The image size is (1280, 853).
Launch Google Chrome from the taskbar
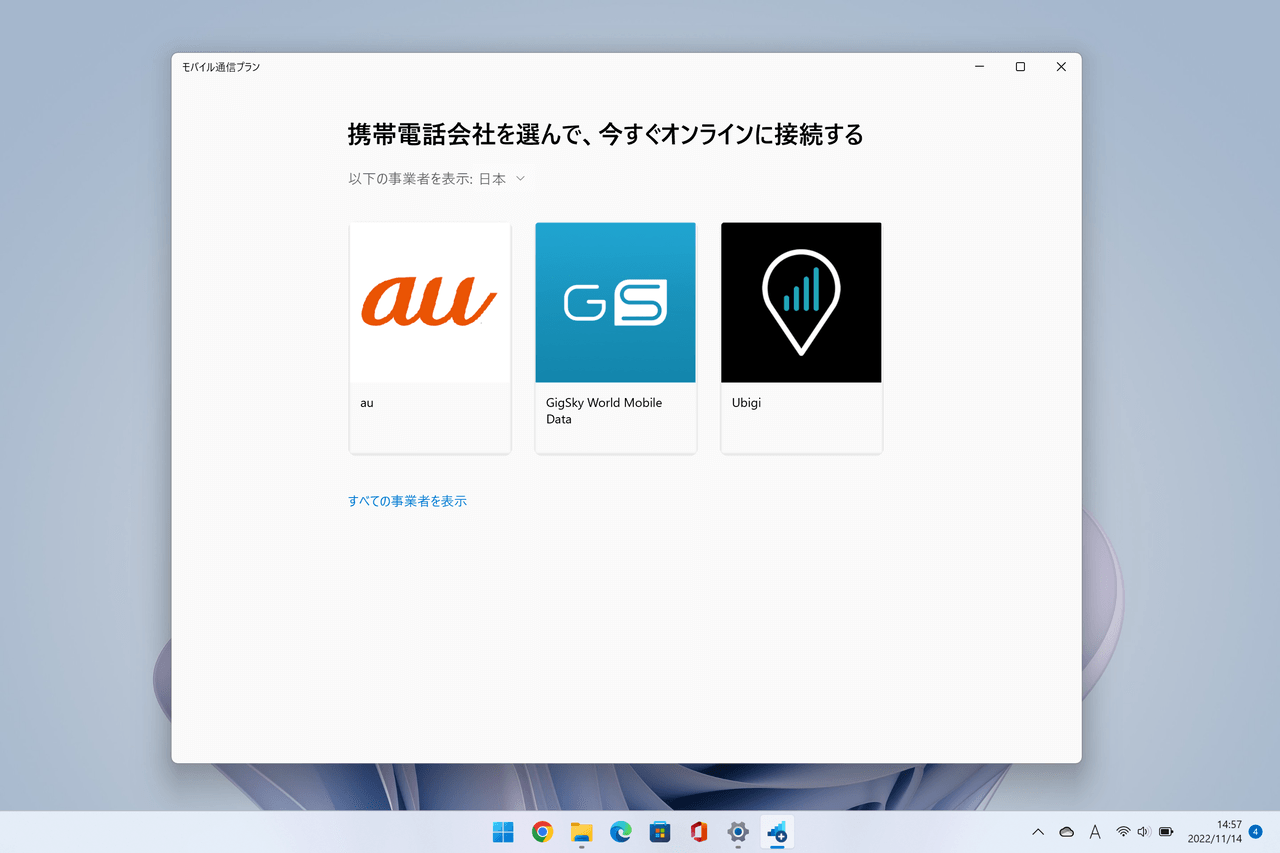[542, 832]
